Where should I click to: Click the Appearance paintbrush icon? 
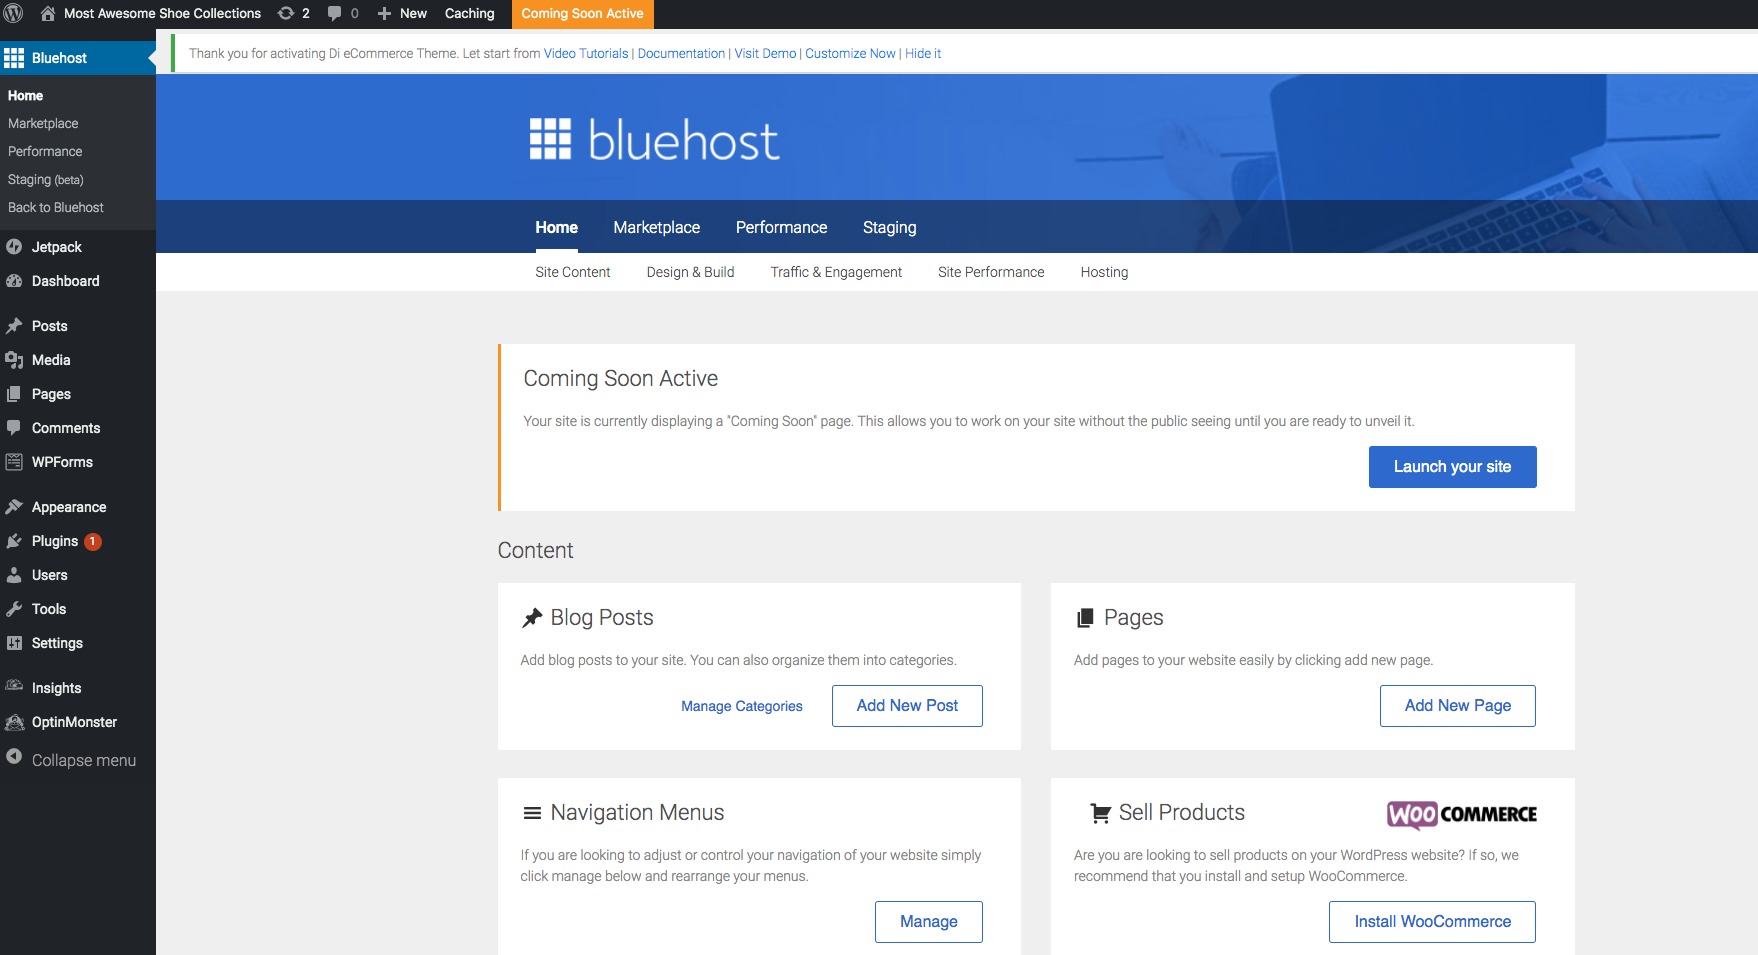pyautogui.click(x=14, y=507)
